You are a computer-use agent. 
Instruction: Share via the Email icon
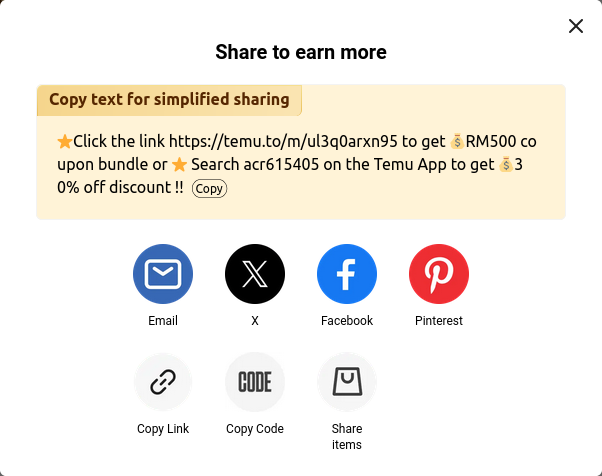[x=163, y=274]
